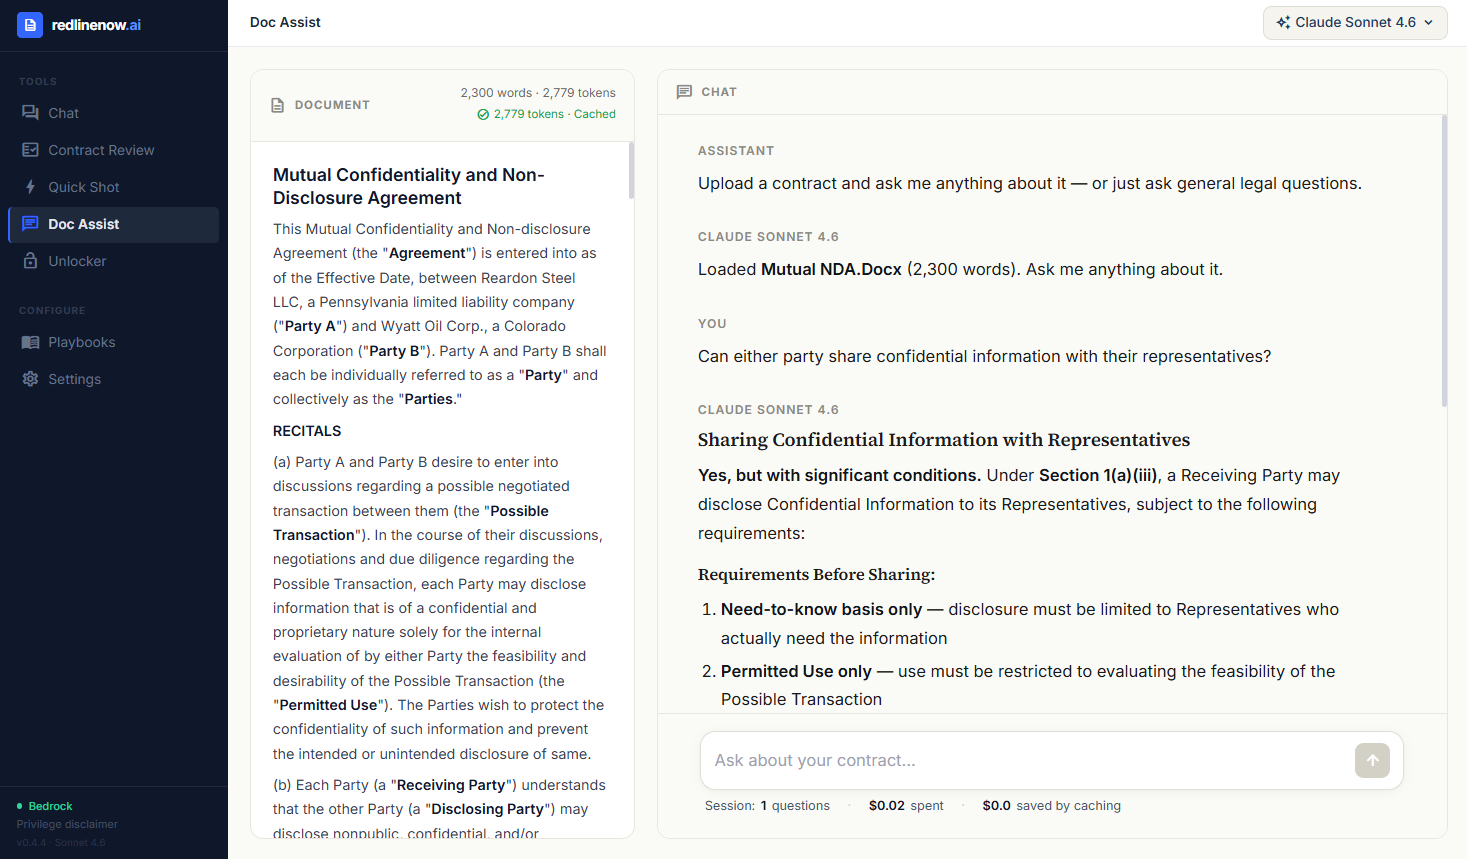The width and height of the screenshot is (1467, 859).
Task: Click the DOCUMENT panel heading
Action: (x=332, y=105)
